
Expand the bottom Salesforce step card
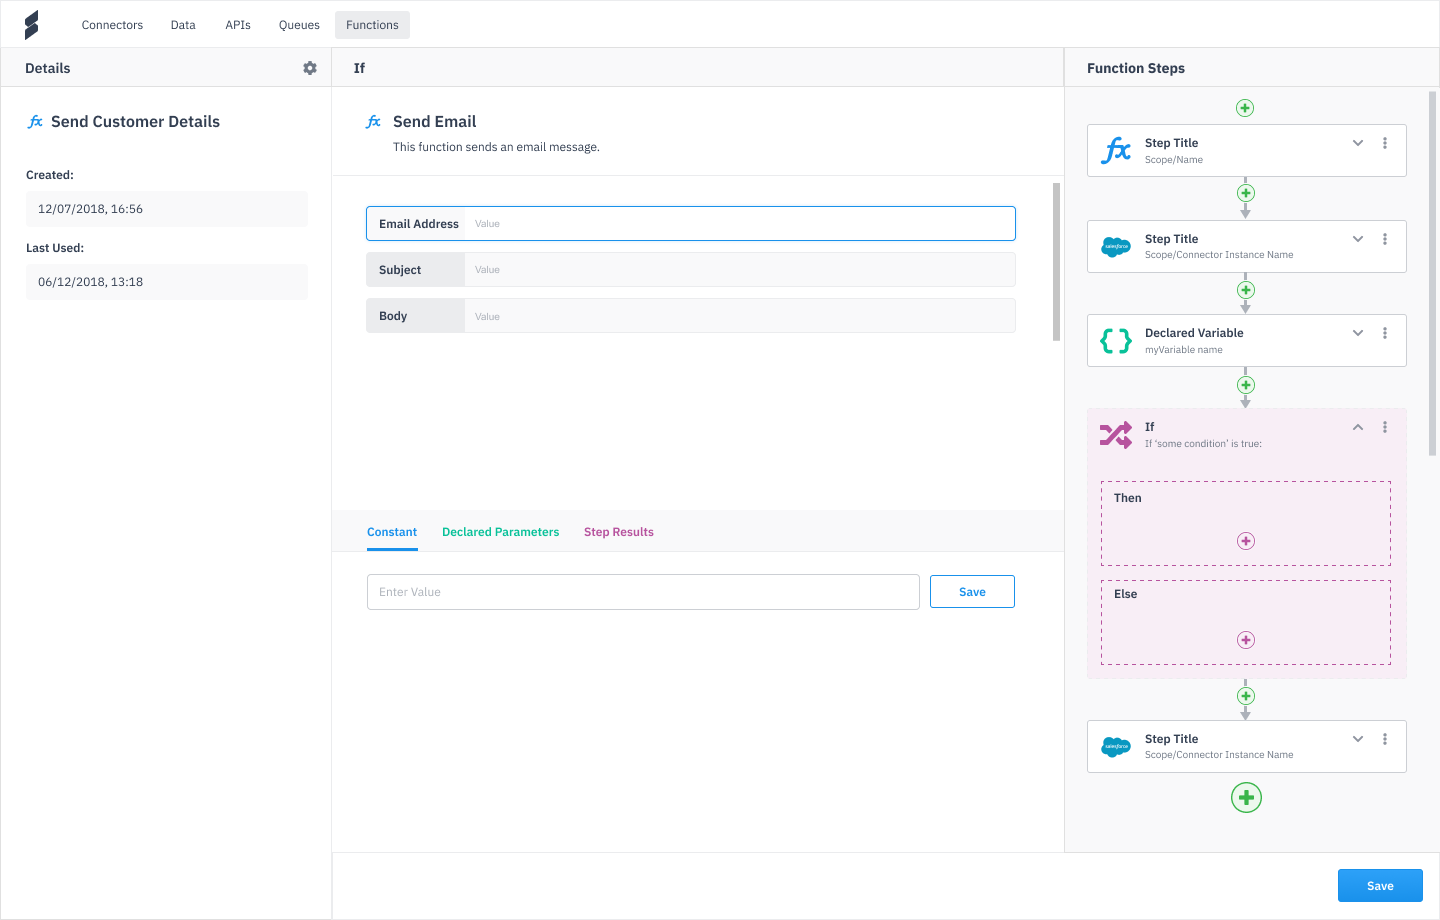[x=1357, y=738]
